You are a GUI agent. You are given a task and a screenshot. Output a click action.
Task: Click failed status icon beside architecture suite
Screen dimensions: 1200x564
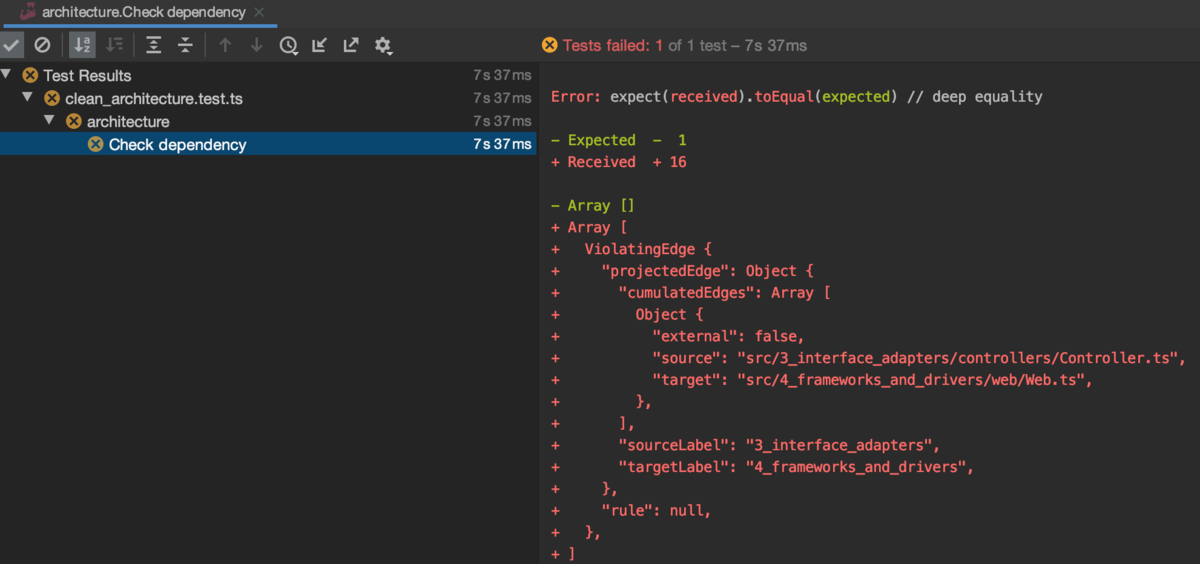click(73, 121)
